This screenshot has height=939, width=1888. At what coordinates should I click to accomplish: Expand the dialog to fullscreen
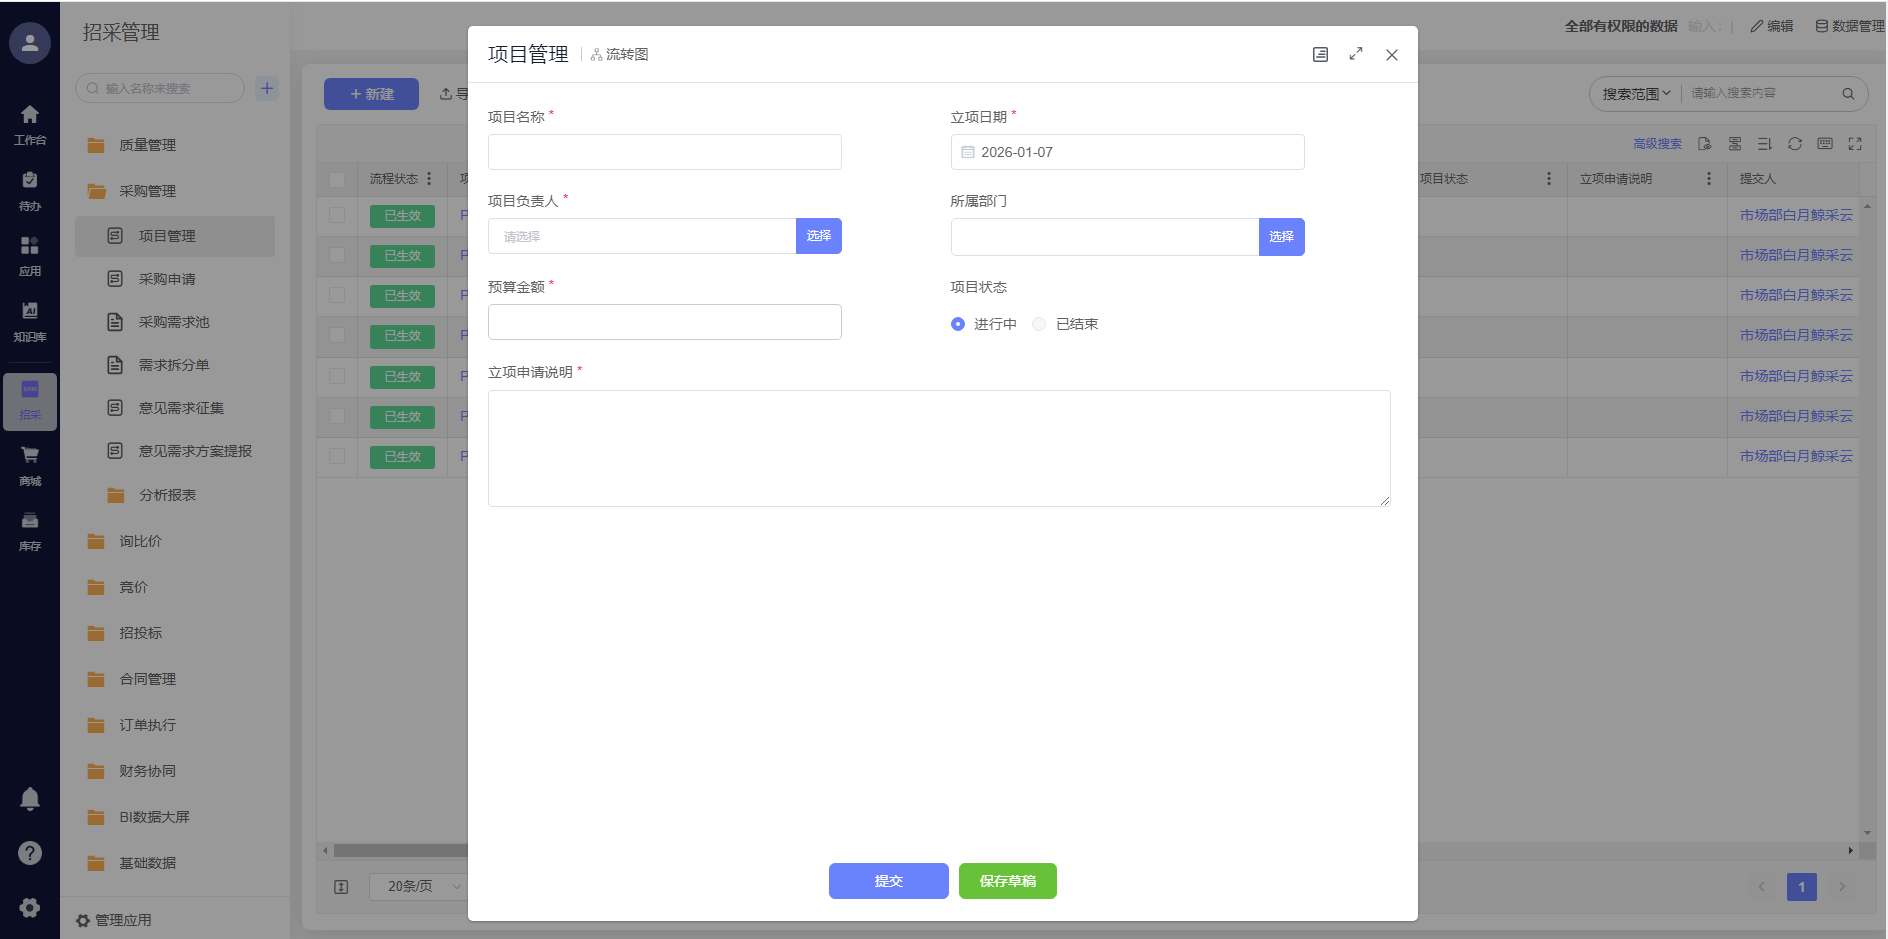pos(1355,54)
